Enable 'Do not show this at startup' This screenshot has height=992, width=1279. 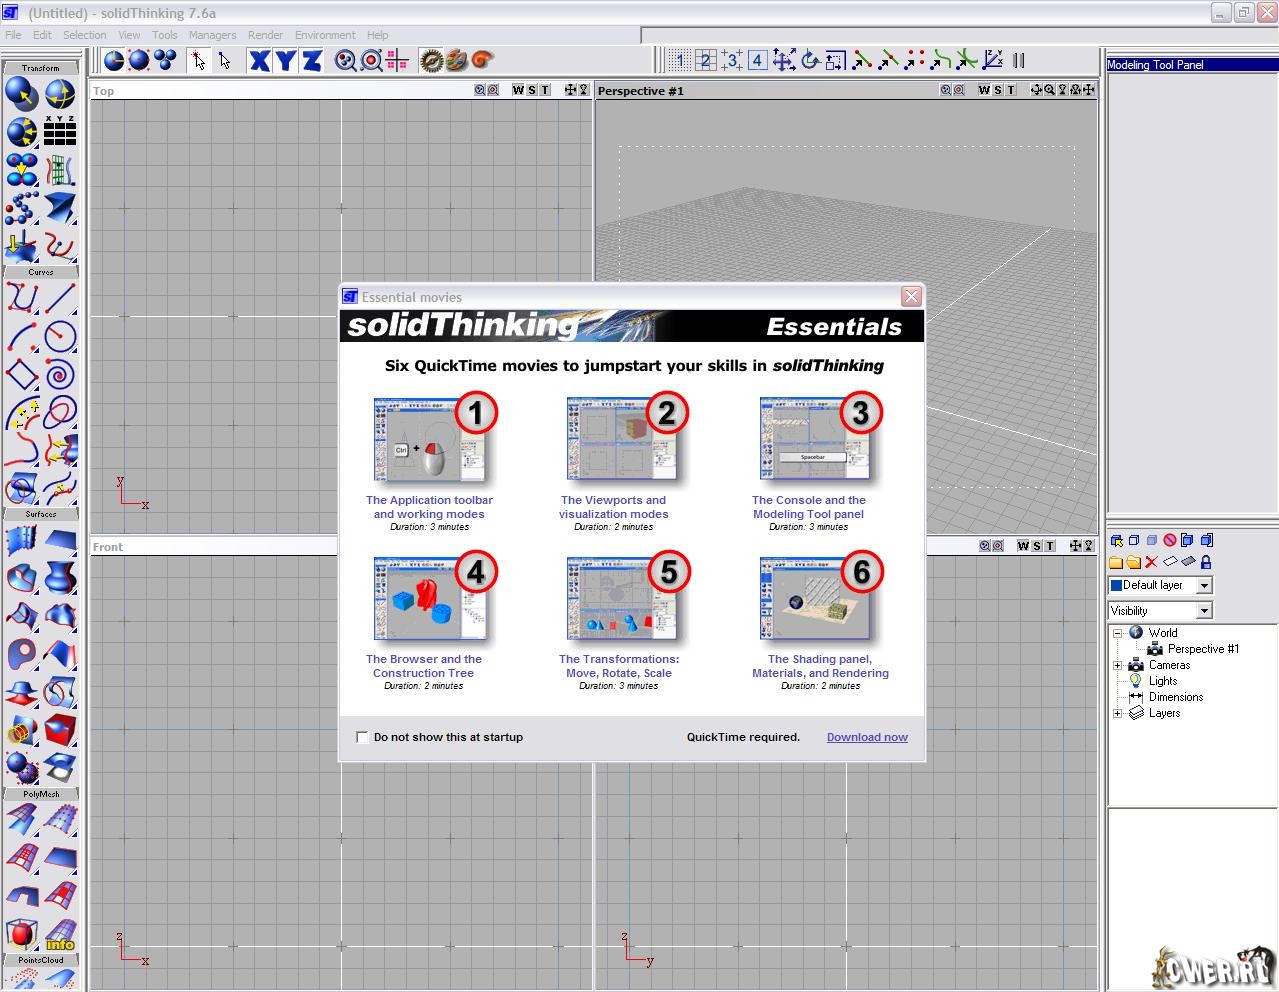pyautogui.click(x=362, y=737)
